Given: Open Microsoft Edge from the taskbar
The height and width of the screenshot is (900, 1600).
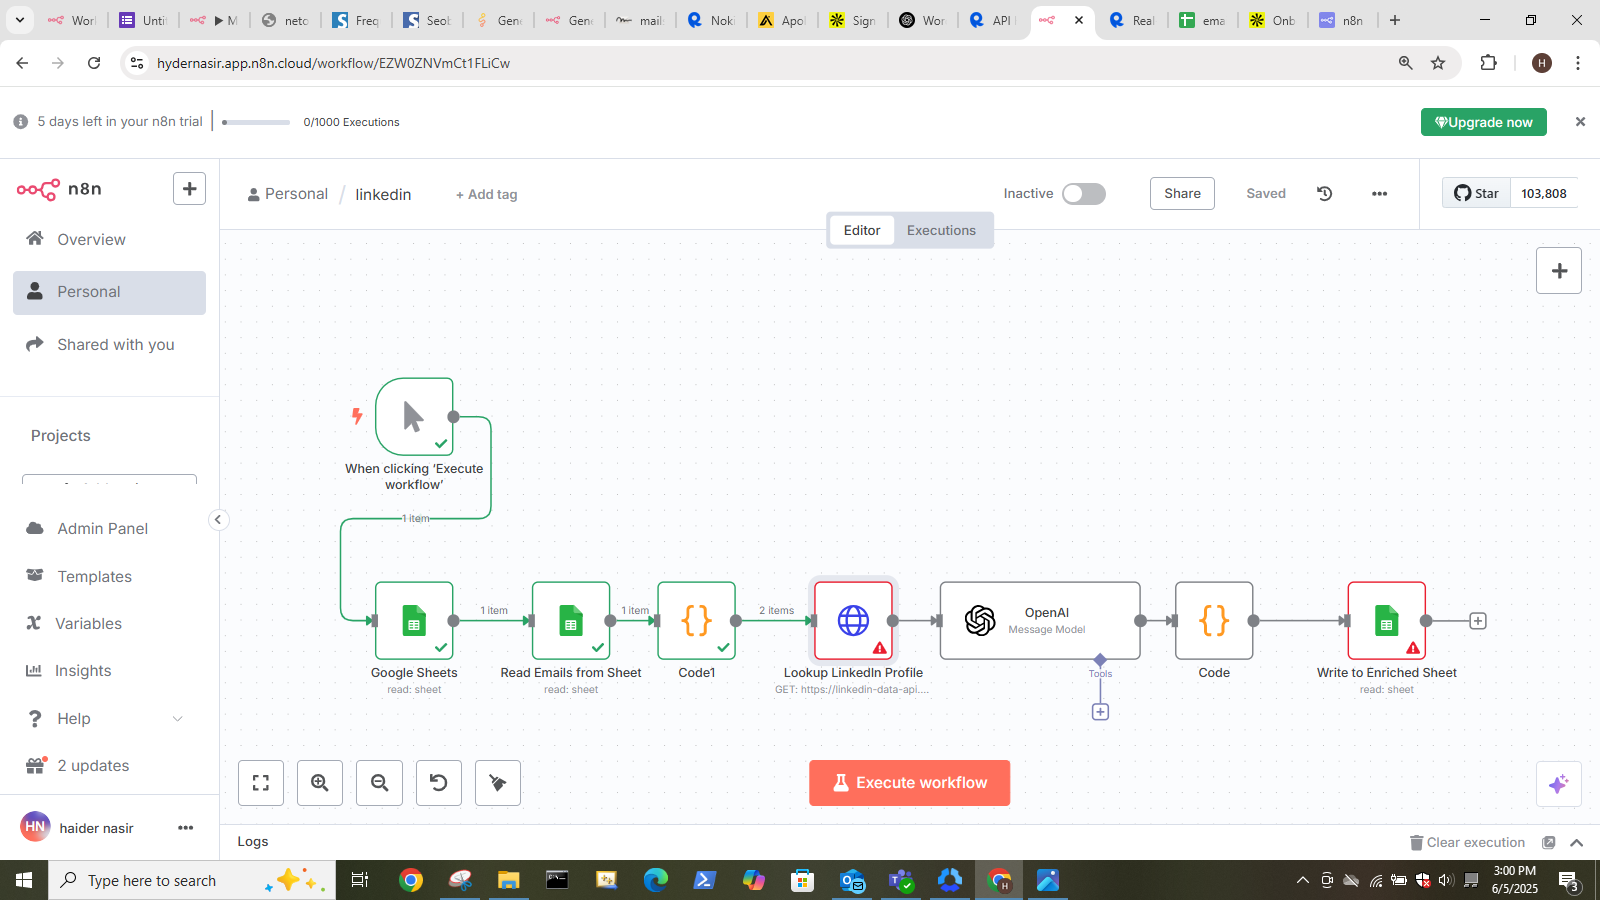Looking at the screenshot, I should tap(655, 880).
